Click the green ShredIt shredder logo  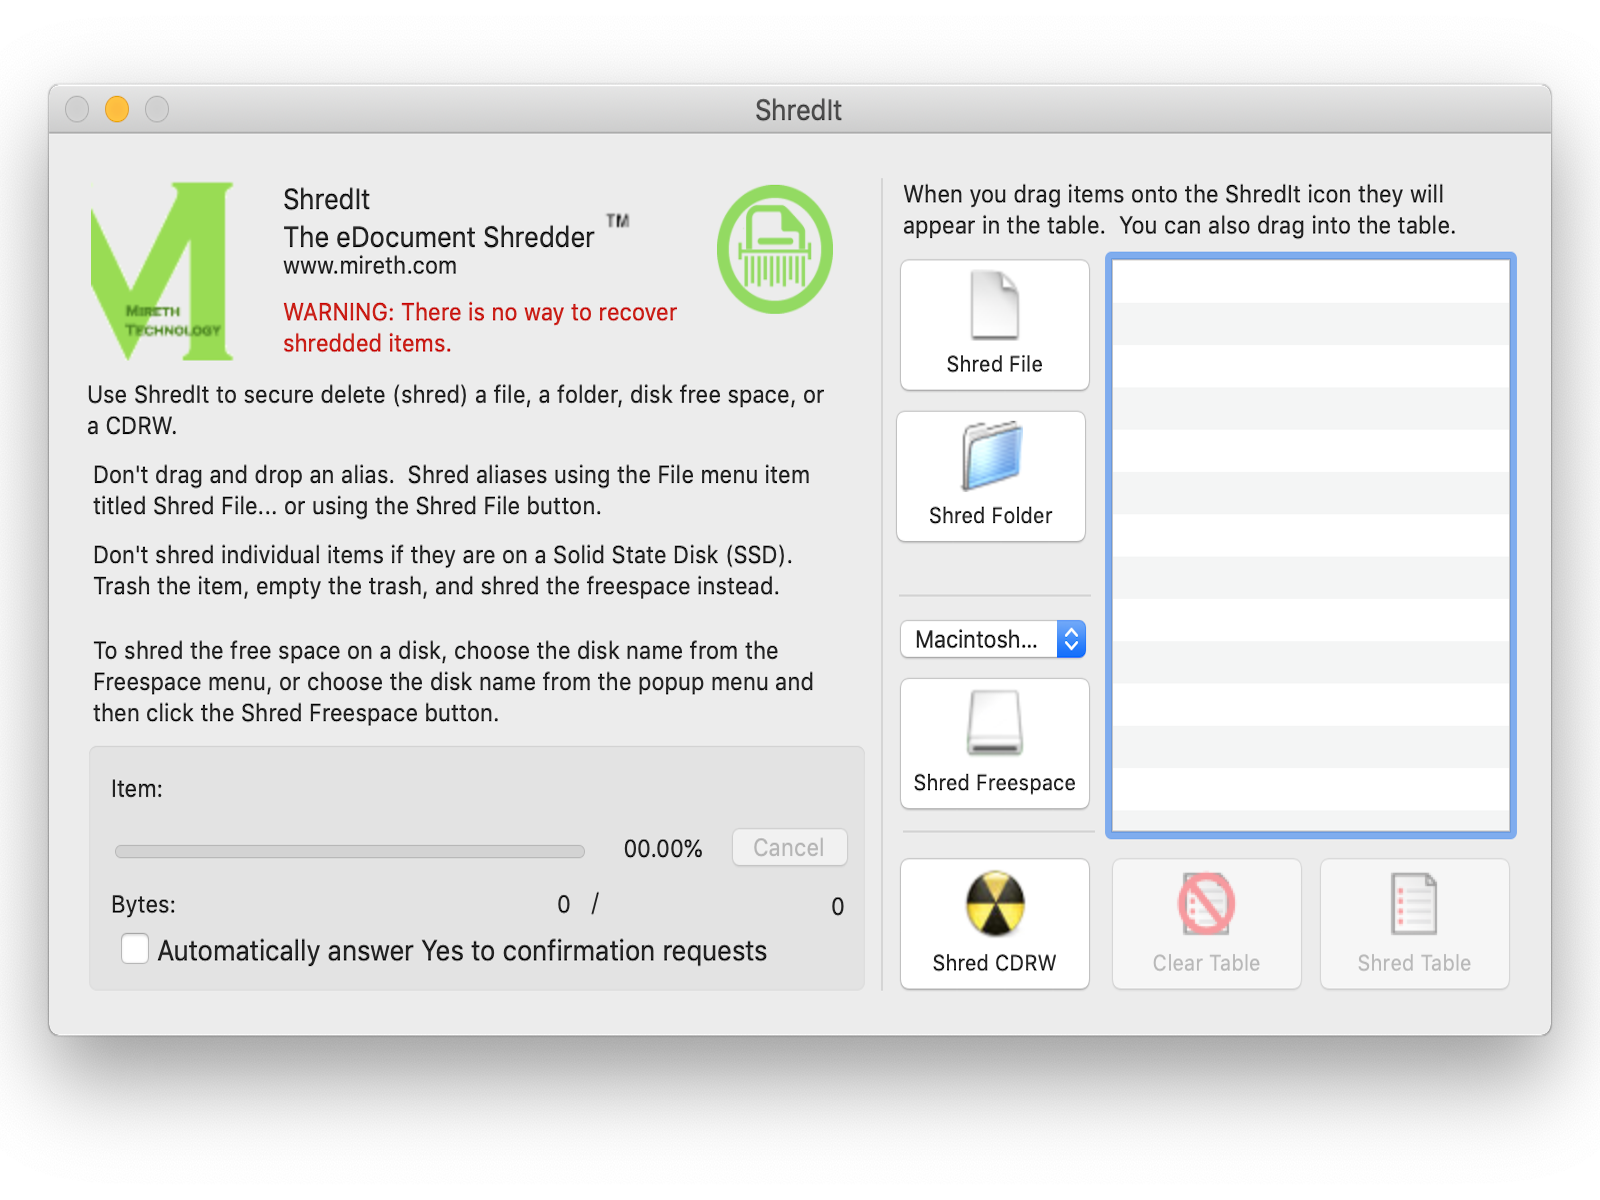click(774, 249)
